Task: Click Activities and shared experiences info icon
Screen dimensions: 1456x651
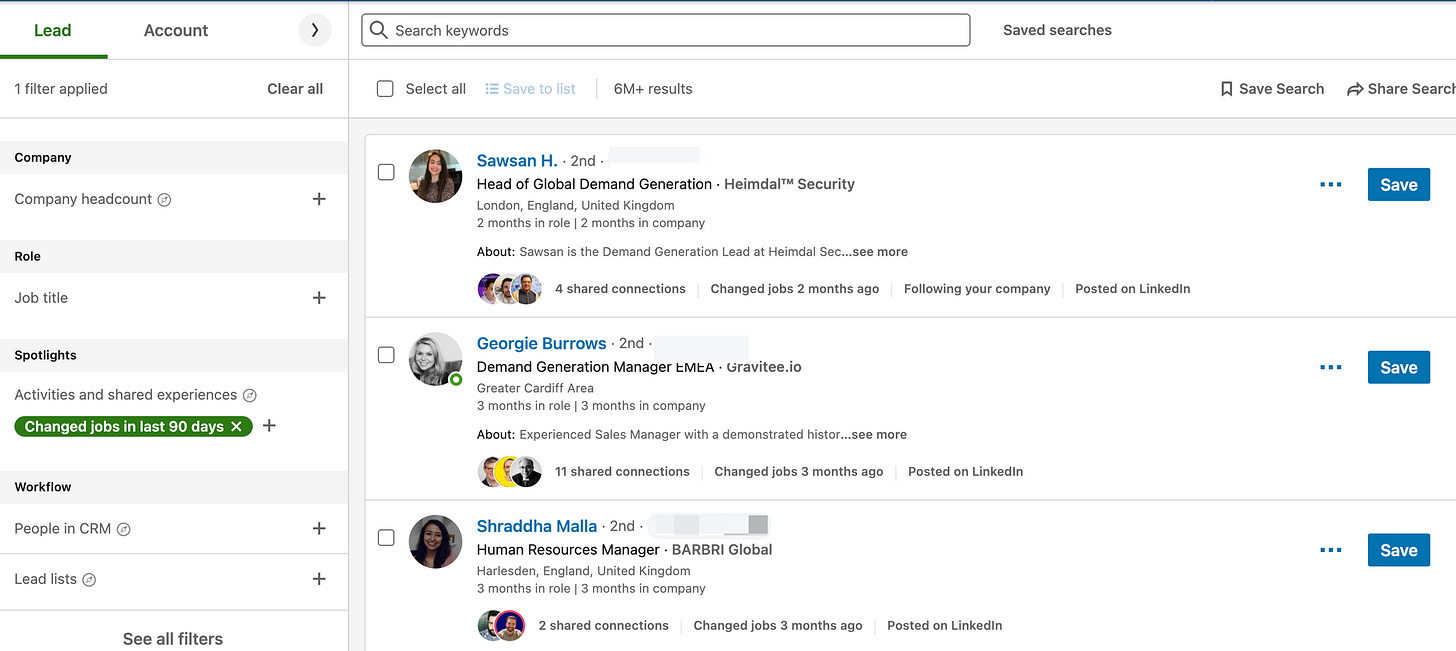Action: tap(250, 395)
